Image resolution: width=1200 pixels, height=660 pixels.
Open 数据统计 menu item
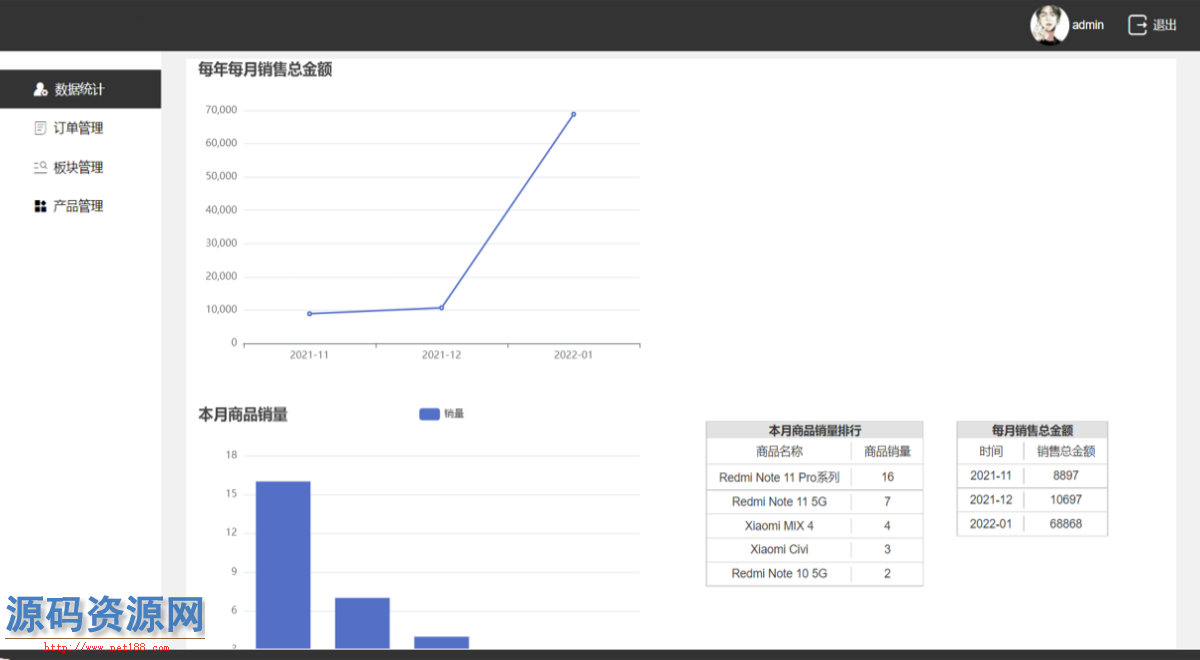click(x=80, y=89)
